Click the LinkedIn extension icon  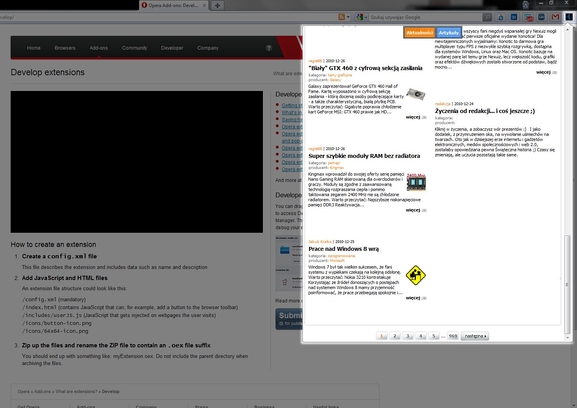tap(514, 17)
